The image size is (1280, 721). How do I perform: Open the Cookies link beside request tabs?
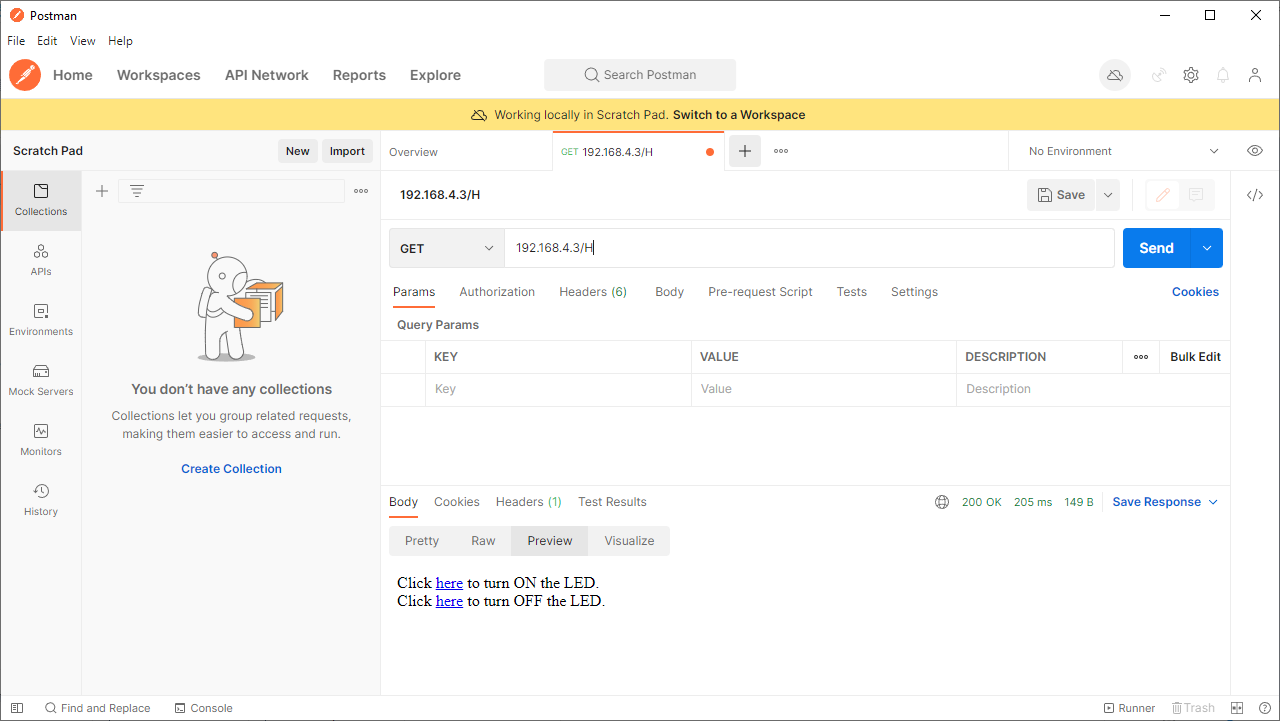click(x=1195, y=292)
